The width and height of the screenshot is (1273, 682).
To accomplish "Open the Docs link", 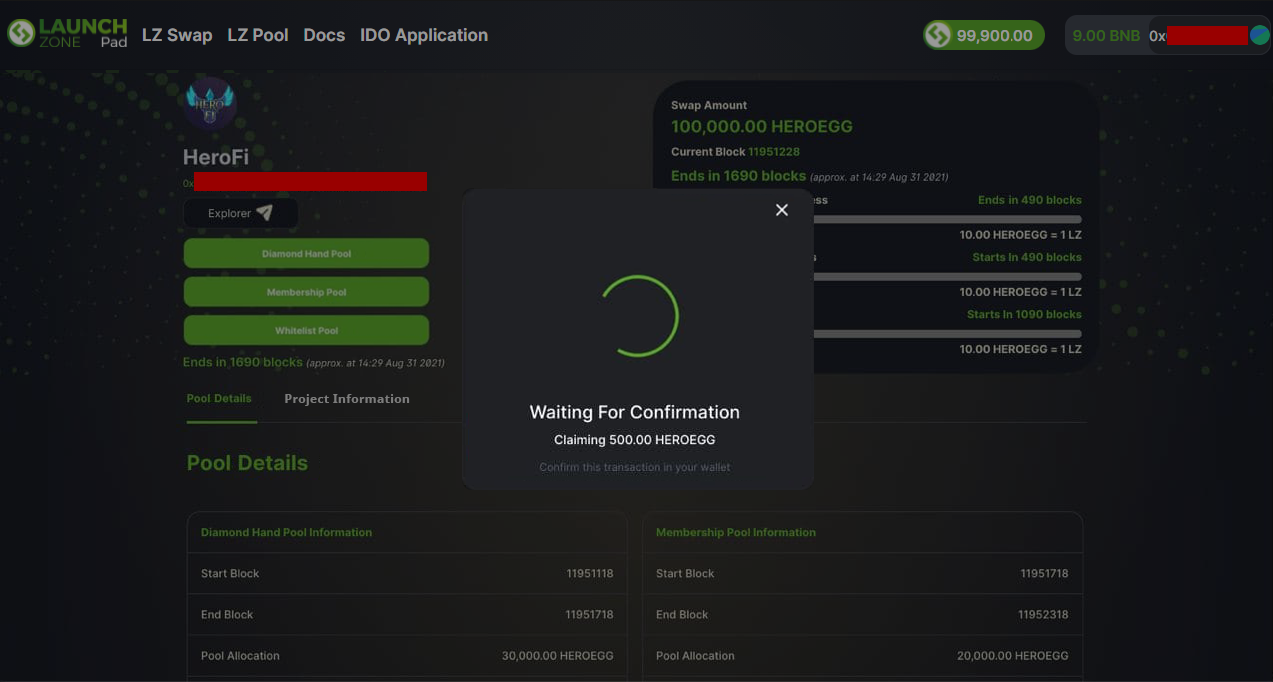I will [324, 35].
